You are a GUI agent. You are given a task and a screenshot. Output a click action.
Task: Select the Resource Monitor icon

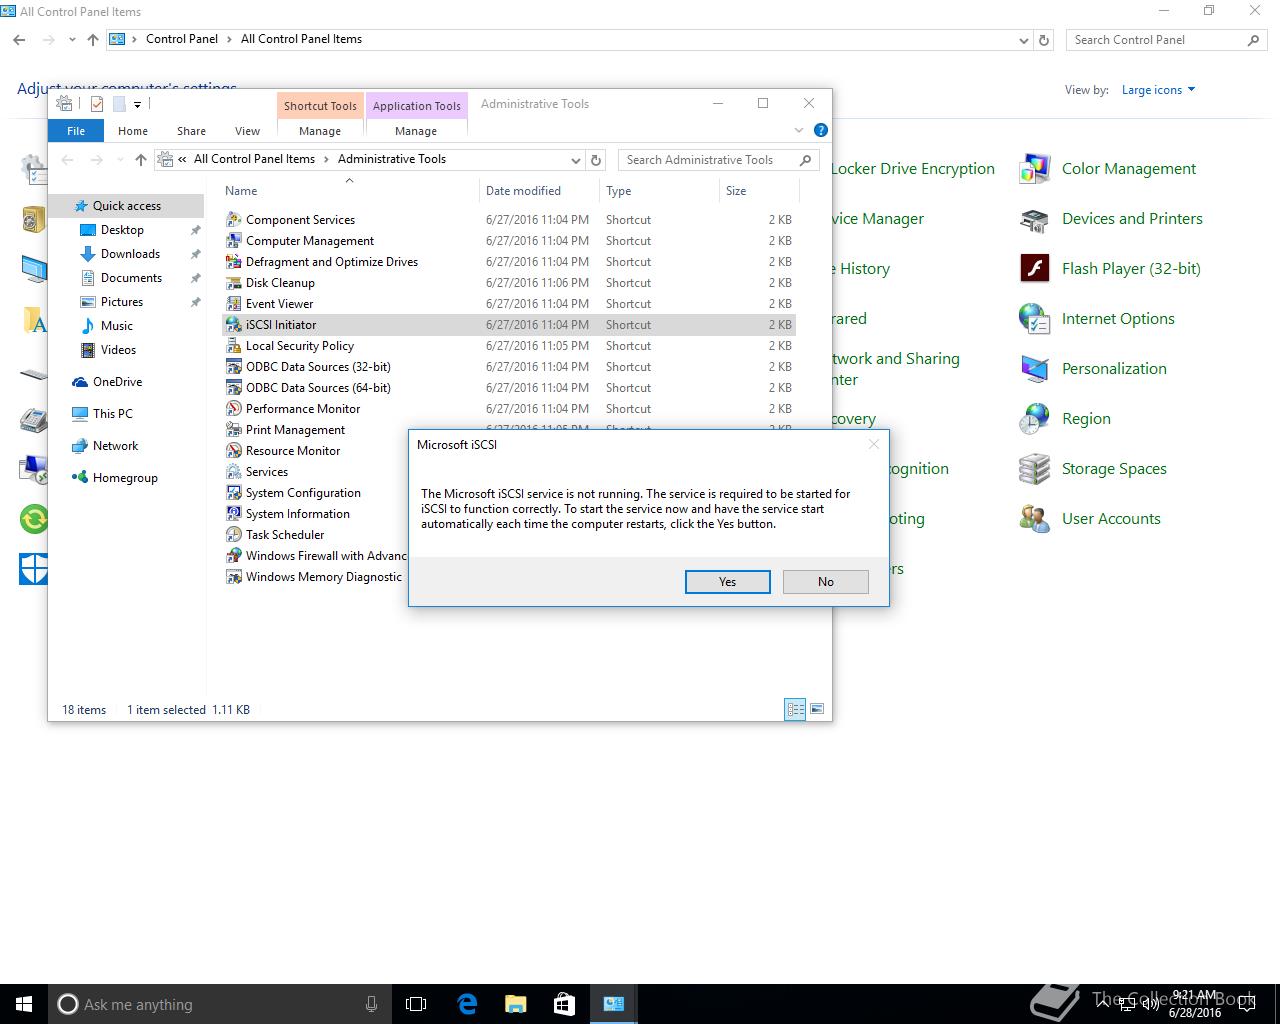(x=234, y=451)
